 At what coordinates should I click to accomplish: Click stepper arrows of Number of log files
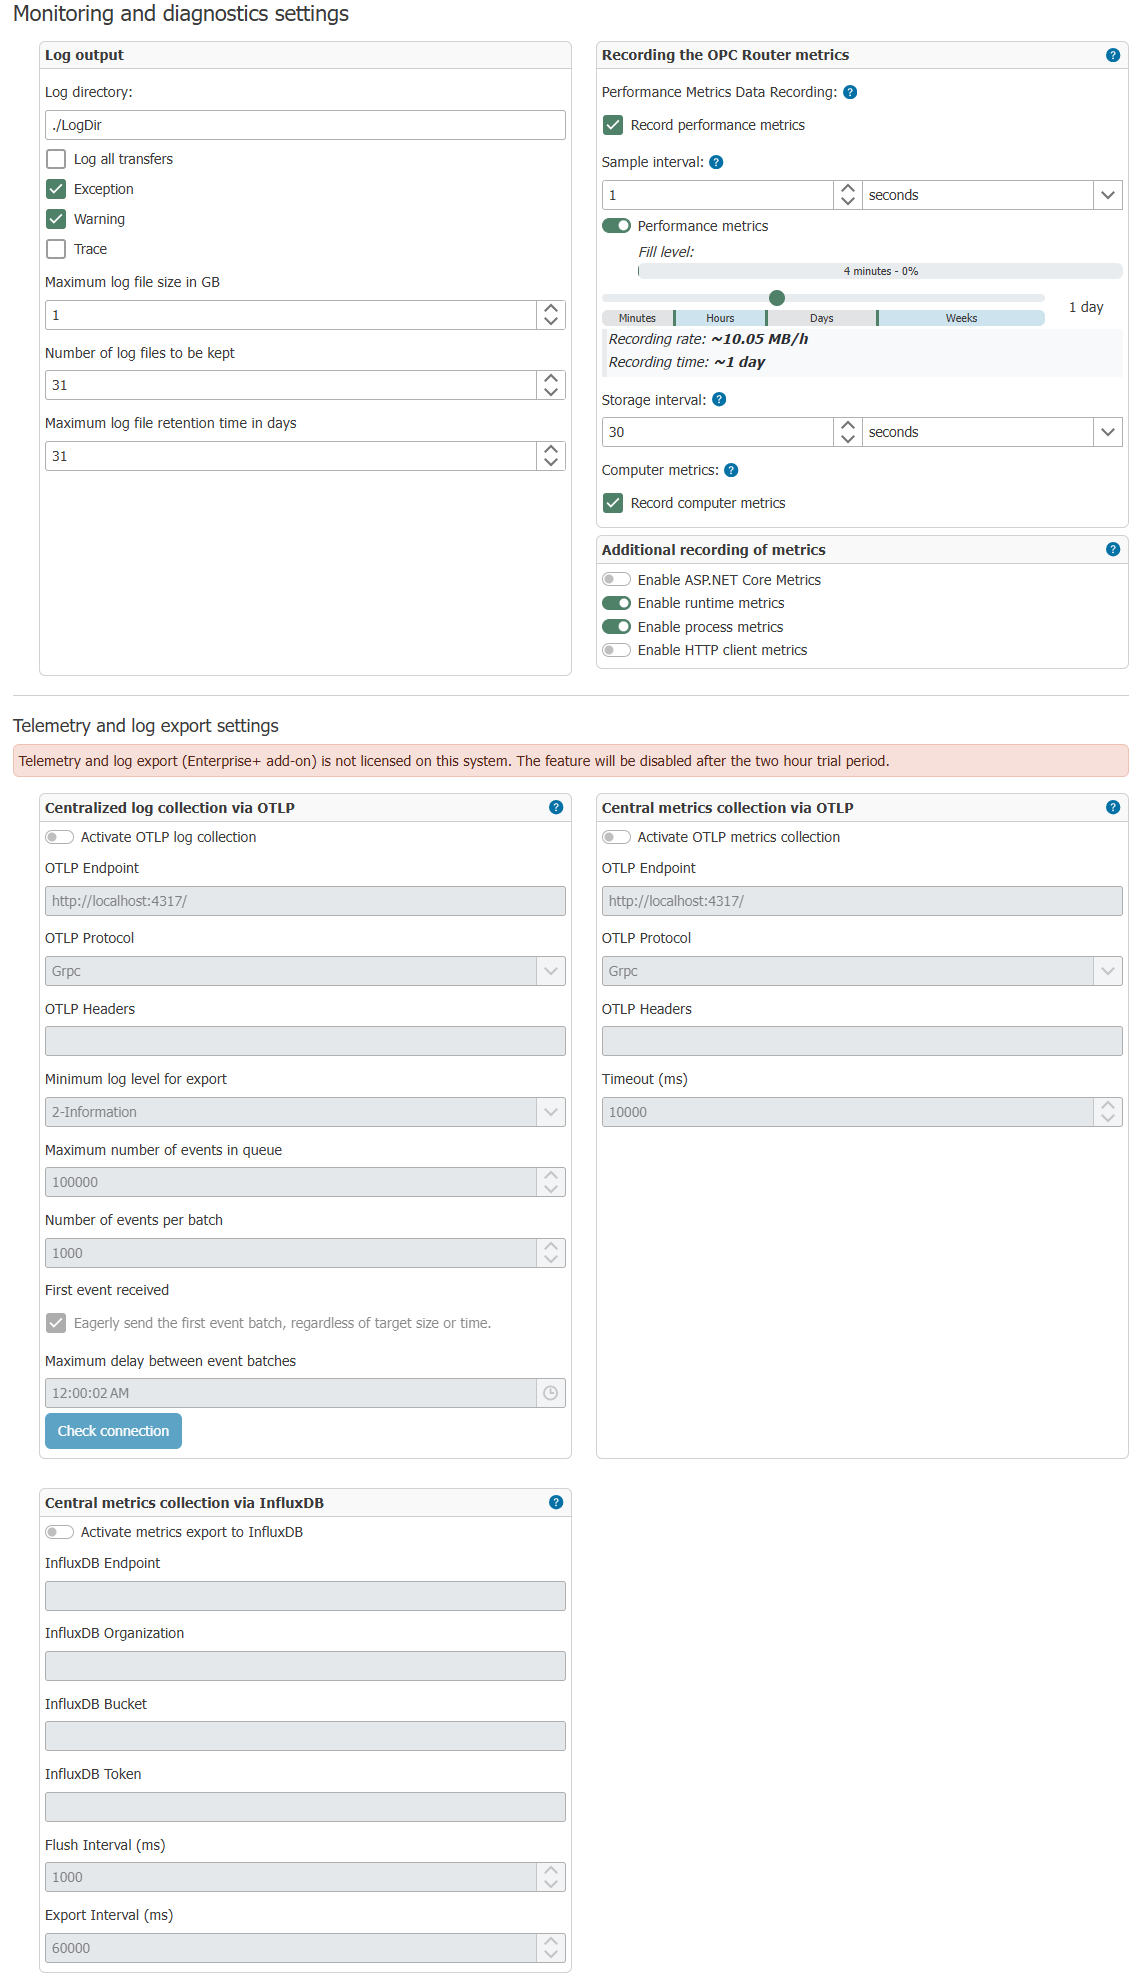550,385
